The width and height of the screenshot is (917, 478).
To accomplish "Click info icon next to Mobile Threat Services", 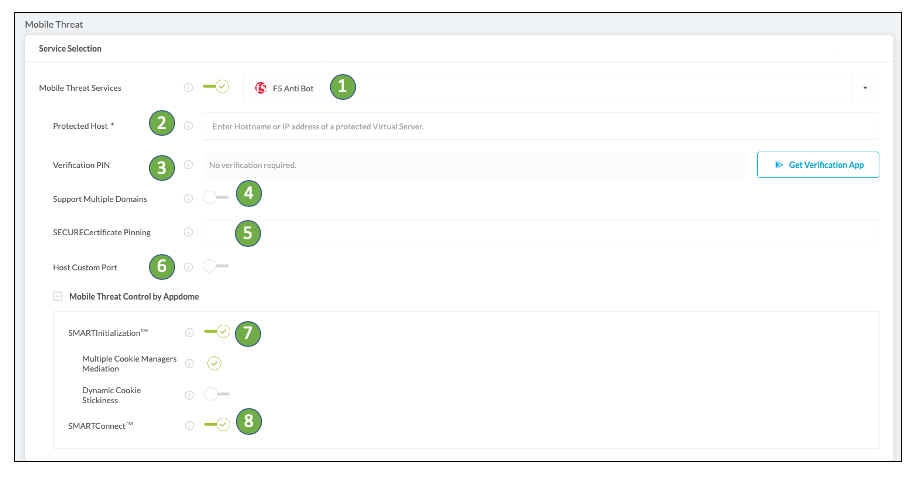I will [x=188, y=88].
